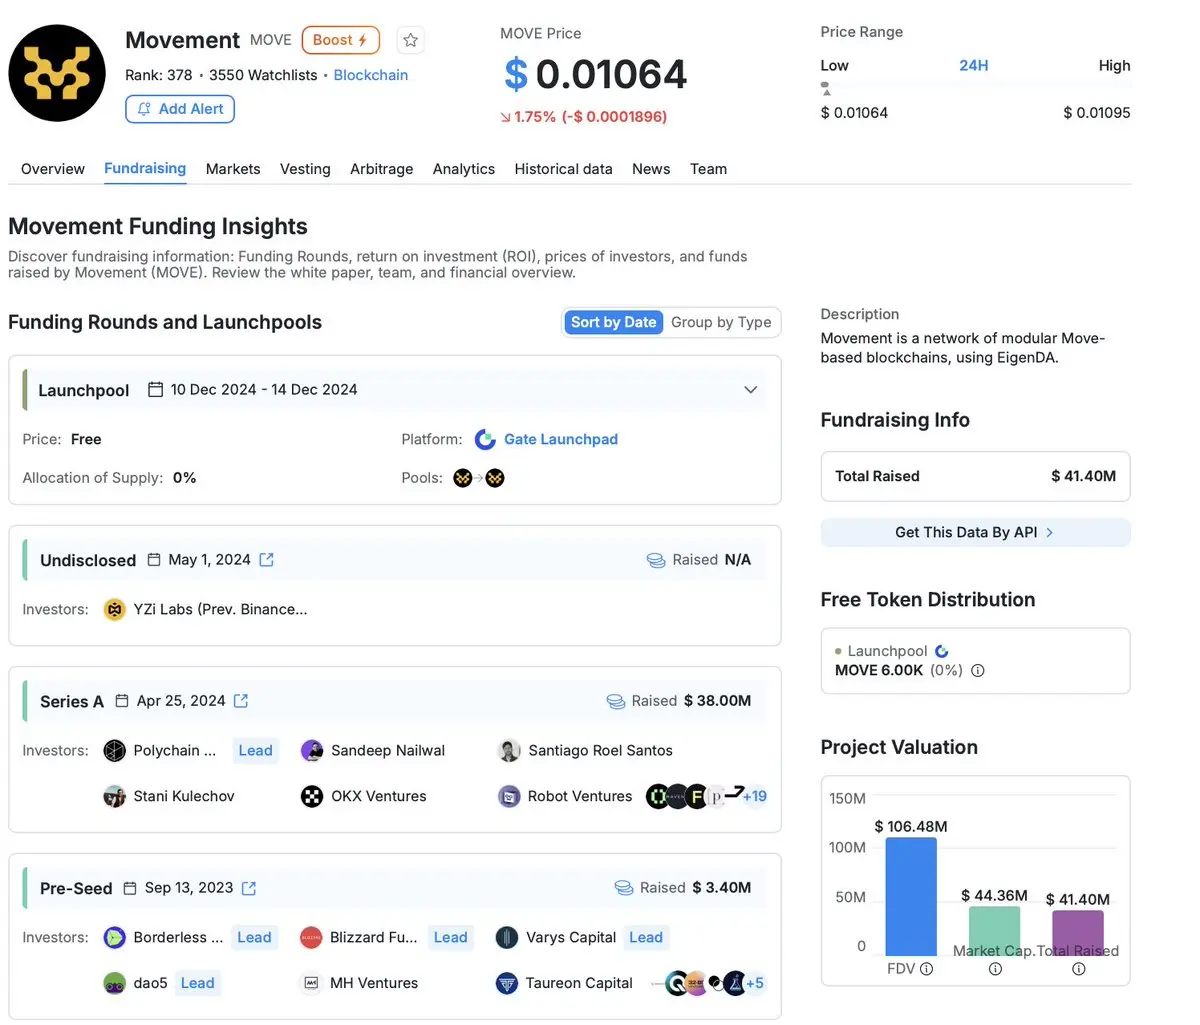This screenshot has height=1025, width=1200.
Task: Open the Historical data tab
Action: [563, 169]
